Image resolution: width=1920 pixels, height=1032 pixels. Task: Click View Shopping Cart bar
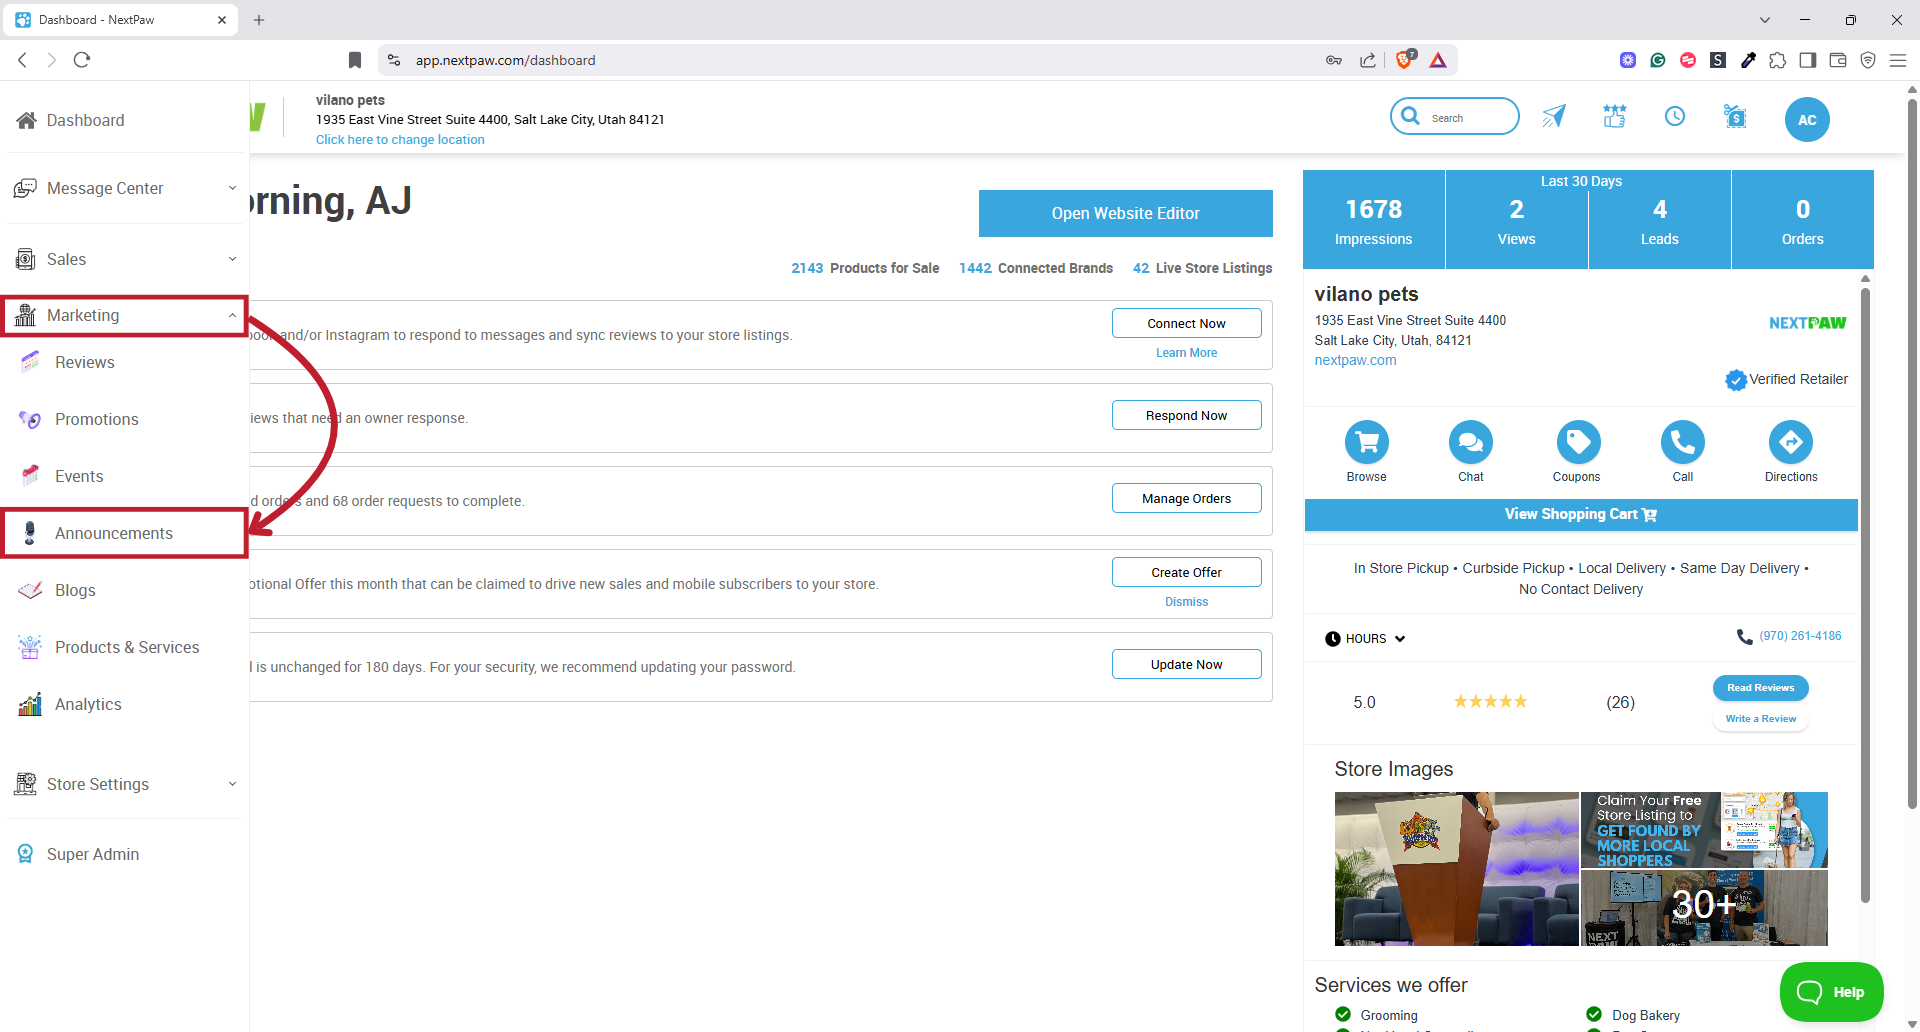(x=1580, y=514)
